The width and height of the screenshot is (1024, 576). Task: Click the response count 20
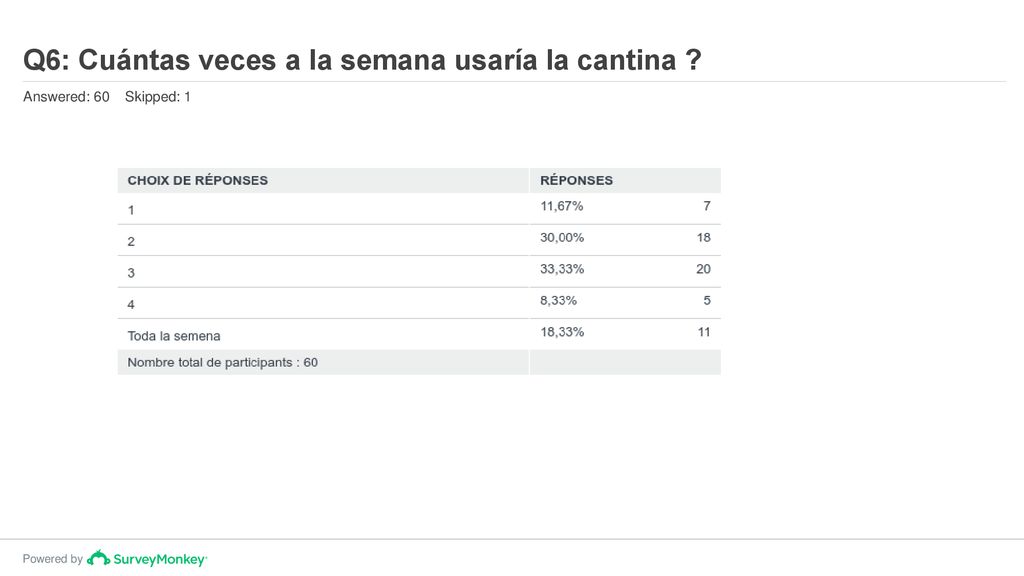click(703, 269)
